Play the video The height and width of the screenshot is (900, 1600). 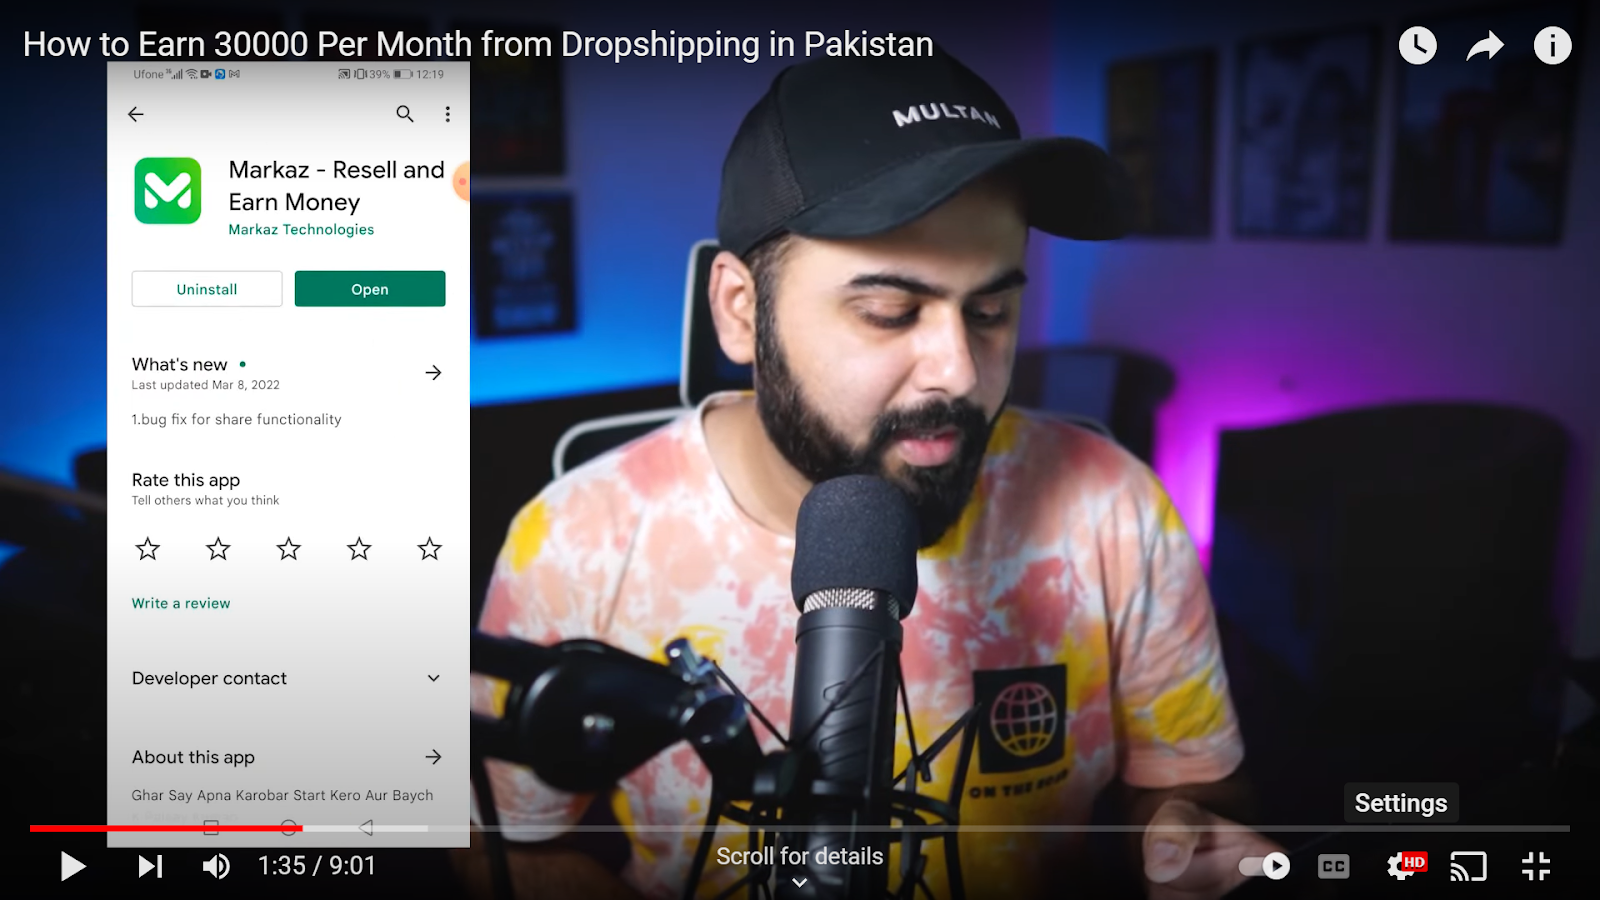[x=72, y=866]
